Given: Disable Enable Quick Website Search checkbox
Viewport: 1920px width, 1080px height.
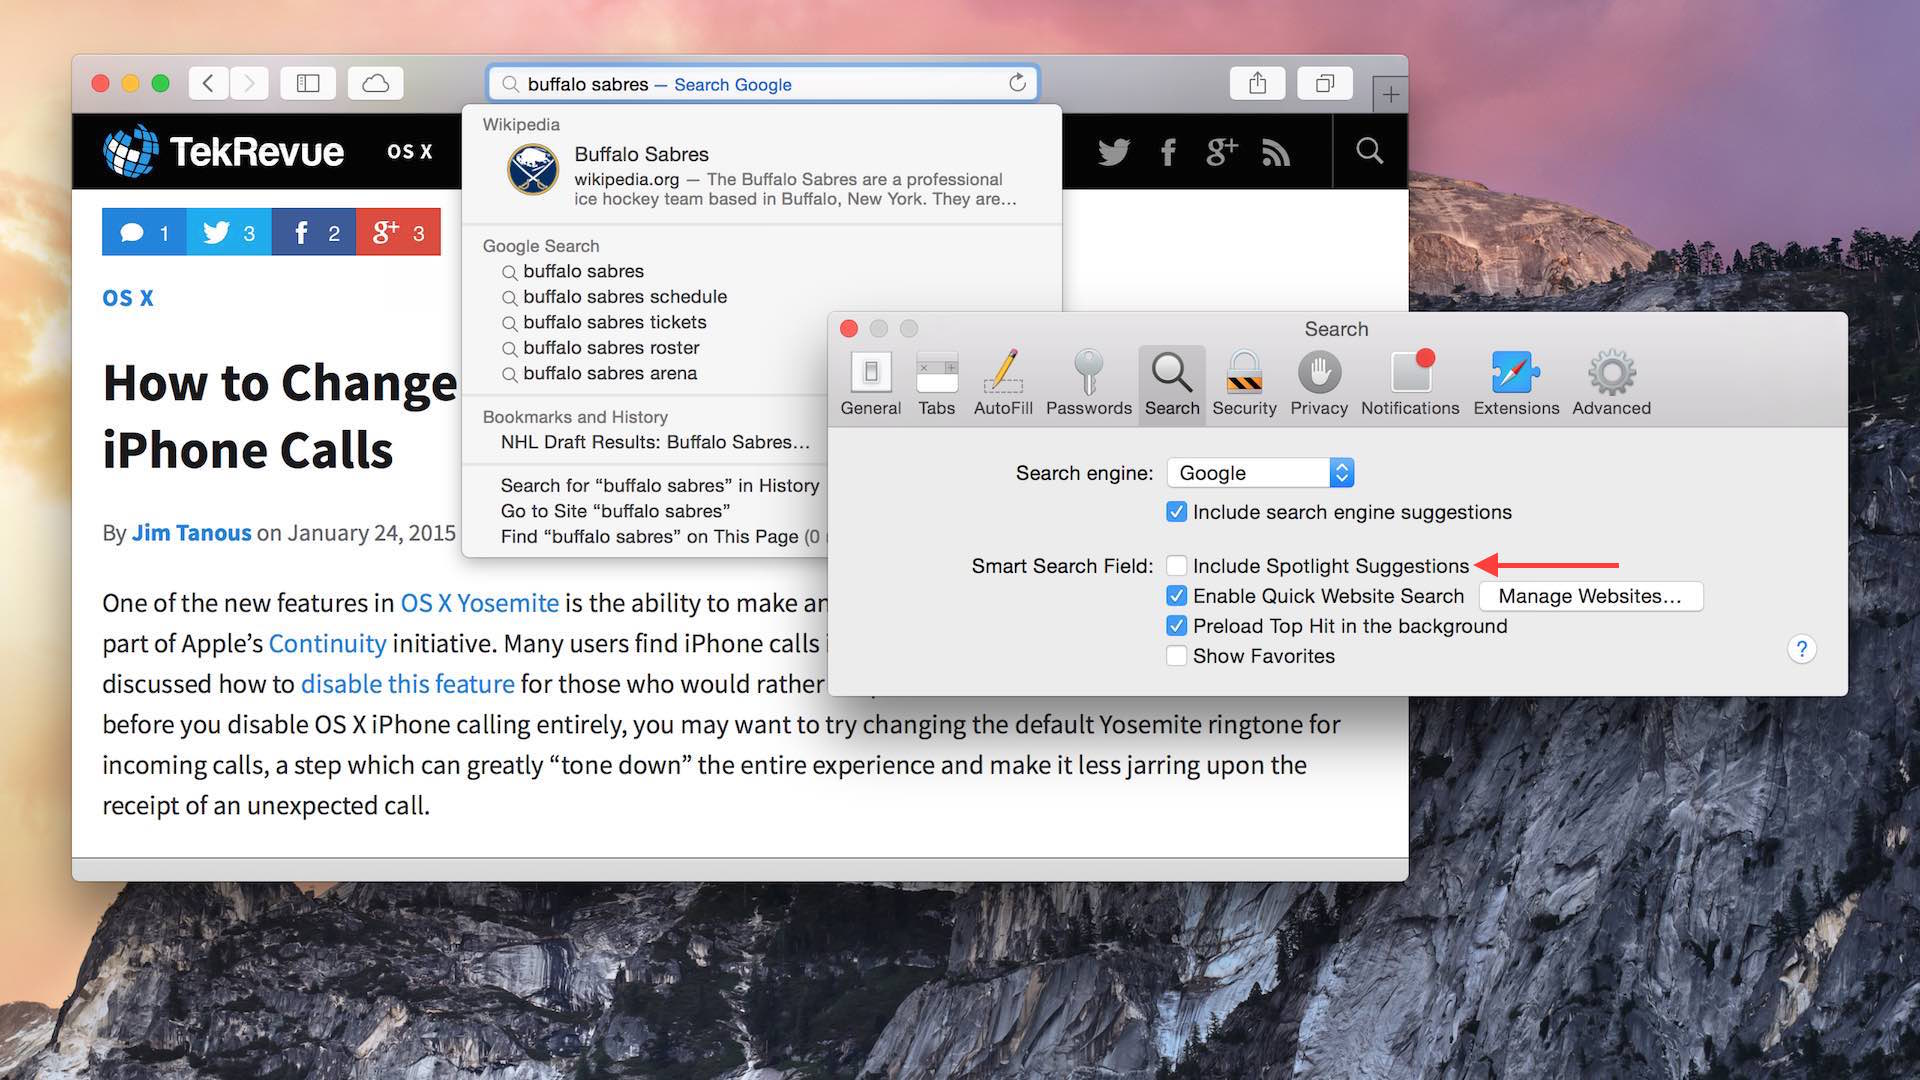Looking at the screenshot, I should coord(1177,596).
